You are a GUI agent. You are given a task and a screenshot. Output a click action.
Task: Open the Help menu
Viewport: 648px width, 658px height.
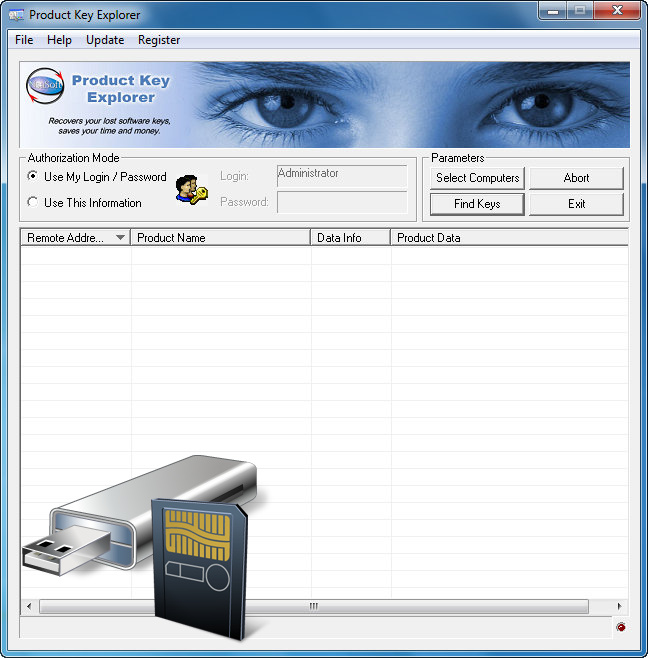tap(59, 40)
